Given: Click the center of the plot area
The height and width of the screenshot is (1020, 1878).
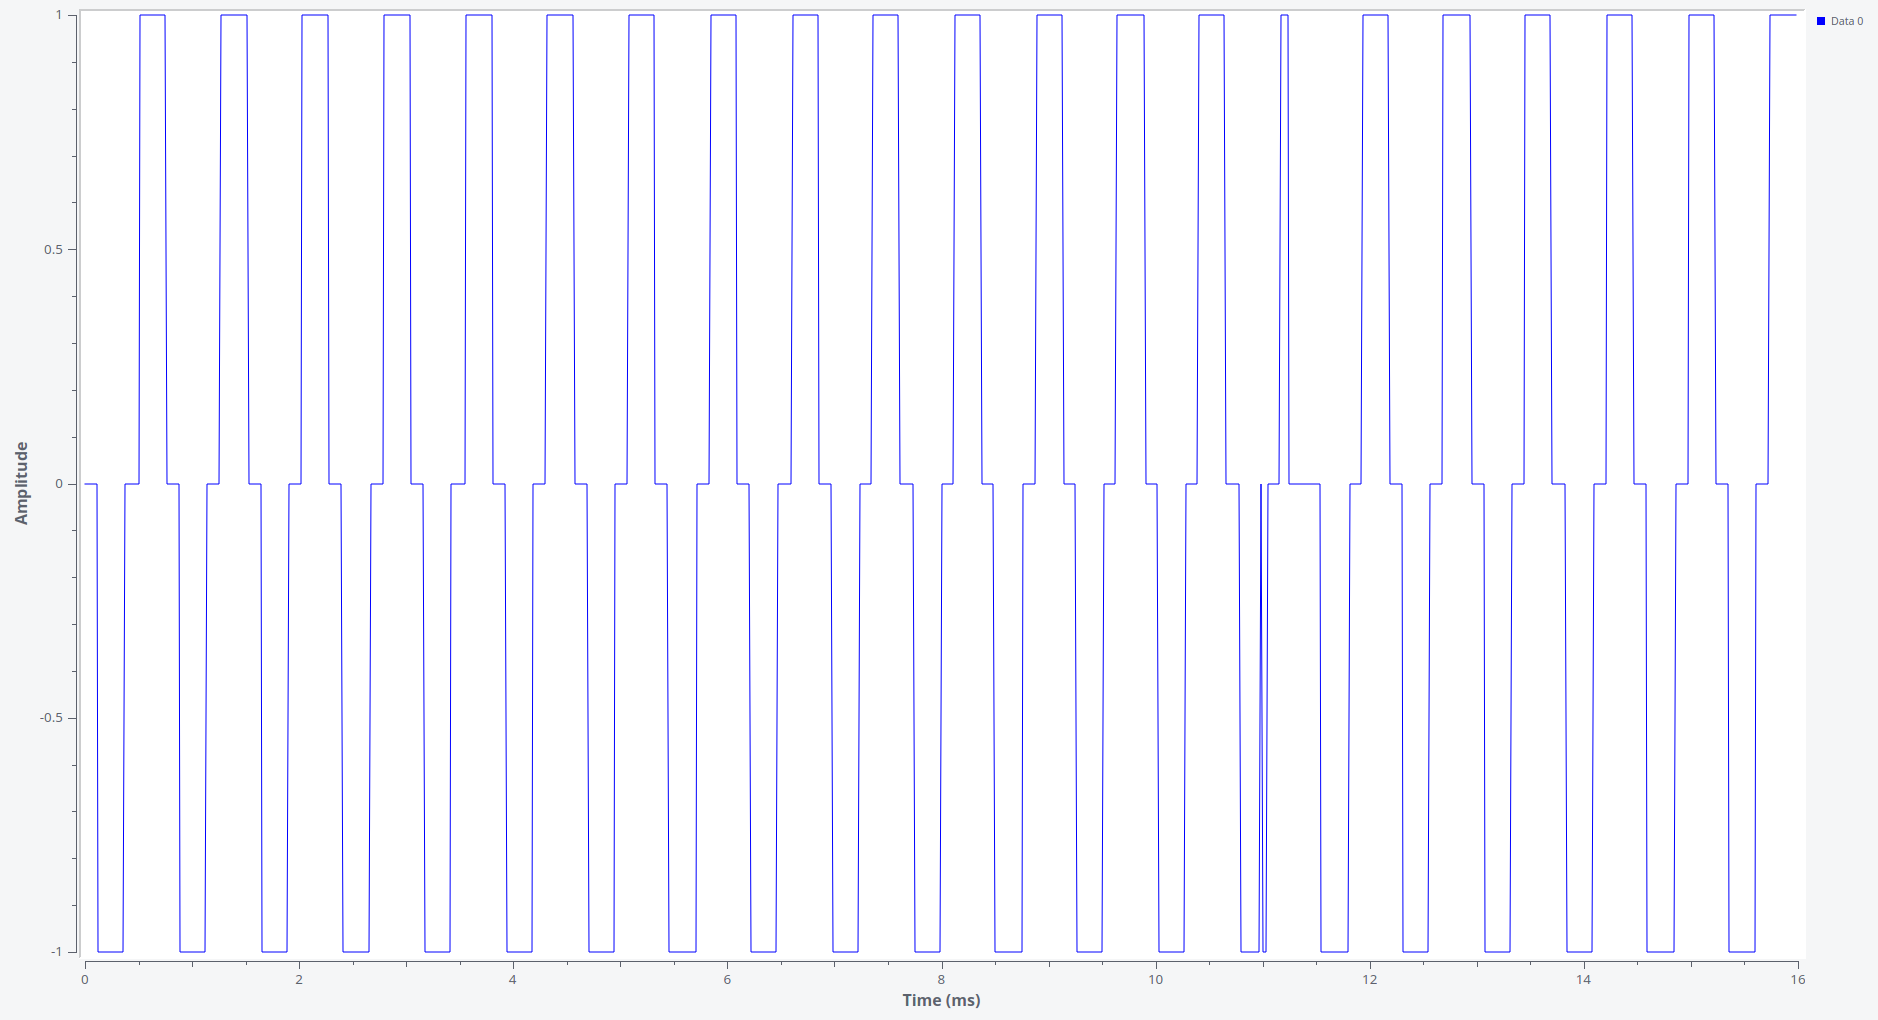Looking at the screenshot, I should 941,483.
